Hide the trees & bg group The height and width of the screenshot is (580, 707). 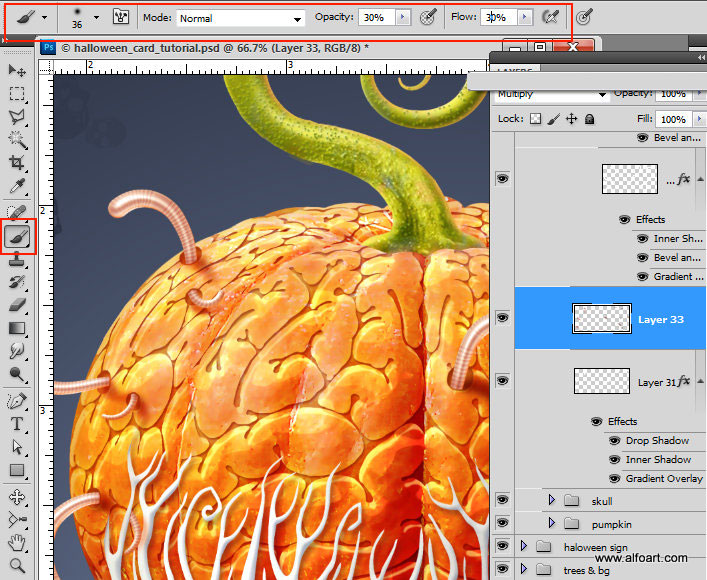tap(502, 568)
